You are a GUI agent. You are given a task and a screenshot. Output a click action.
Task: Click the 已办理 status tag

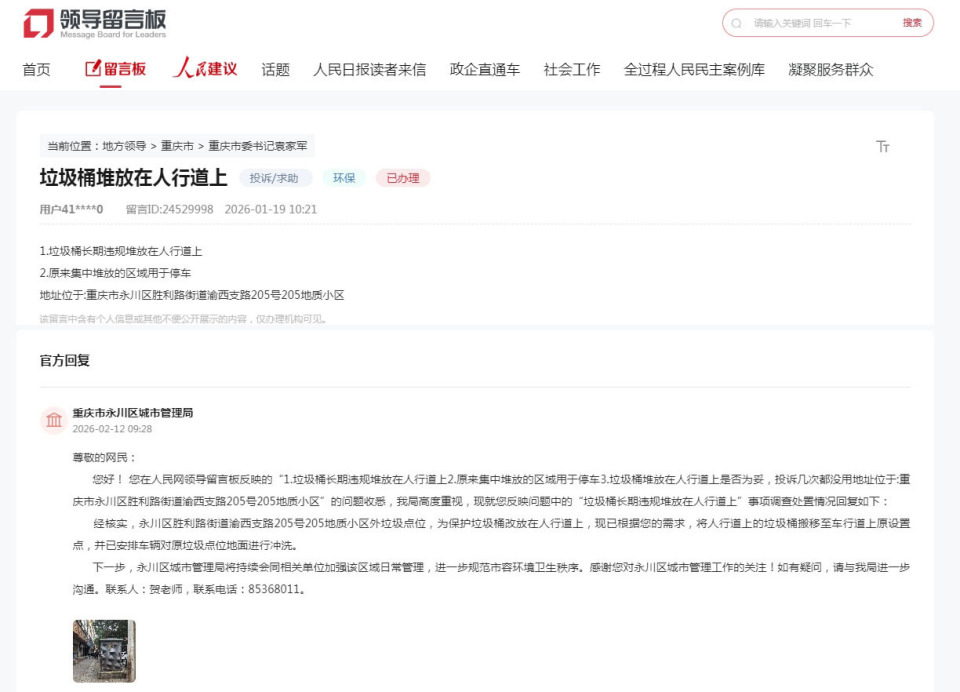[x=401, y=177]
